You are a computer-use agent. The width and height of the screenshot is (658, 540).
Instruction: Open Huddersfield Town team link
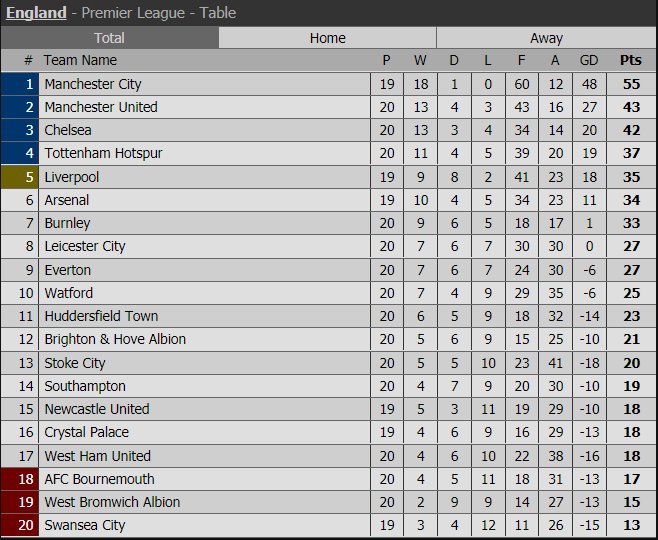coord(101,316)
